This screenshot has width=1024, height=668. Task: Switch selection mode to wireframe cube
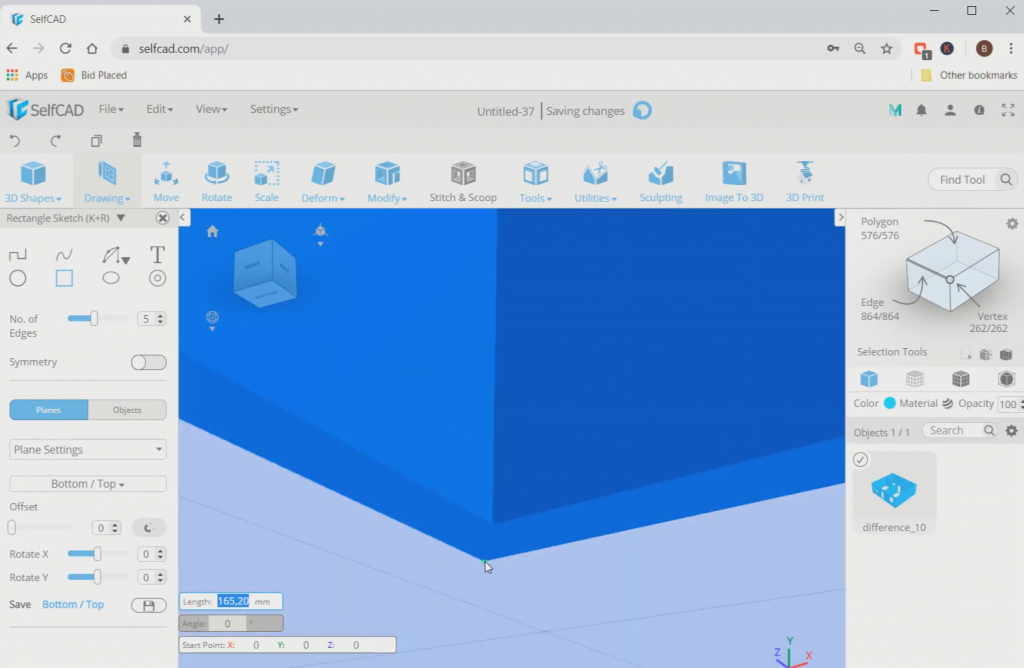(x=915, y=380)
